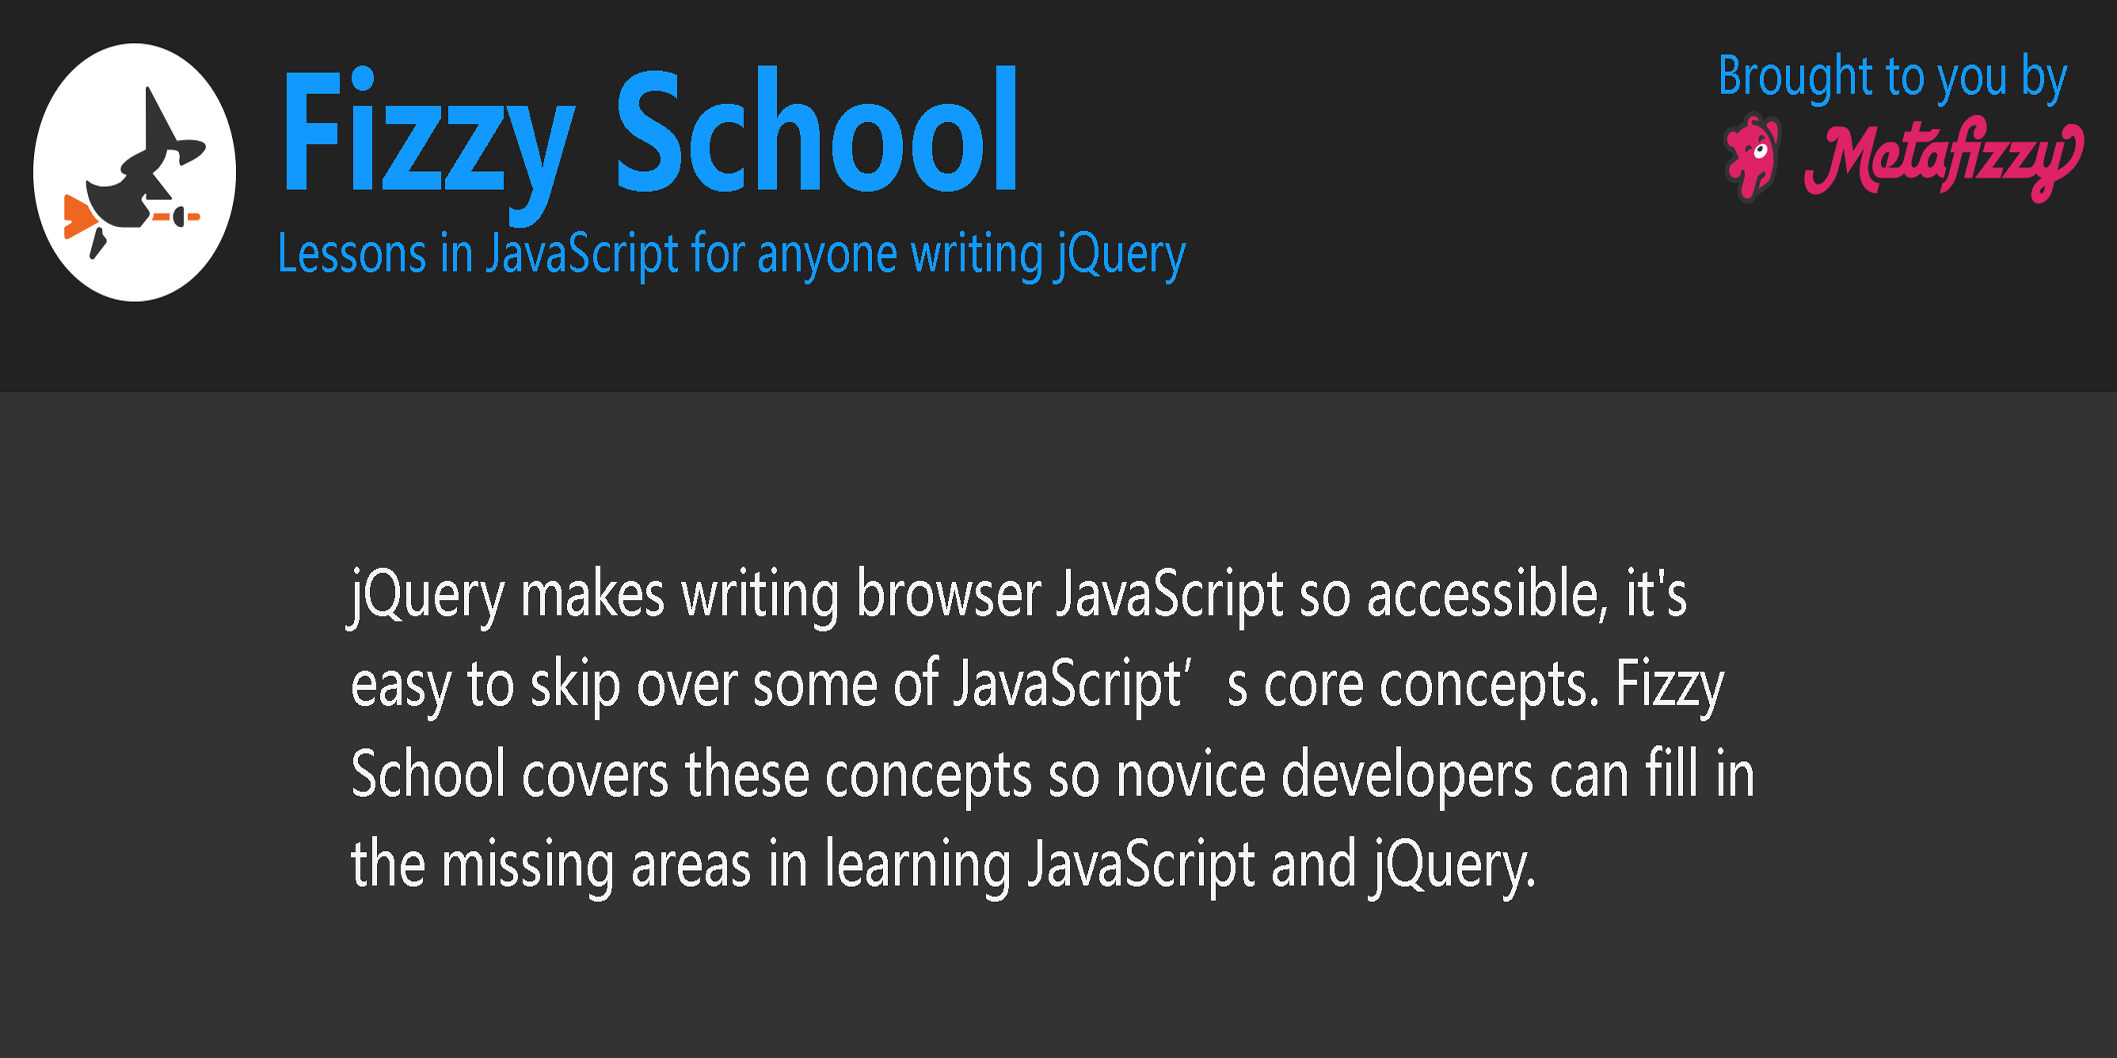Click the Fizzy School heading
The width and height of the screenshot is (2117, 1058).
(649, 132)
